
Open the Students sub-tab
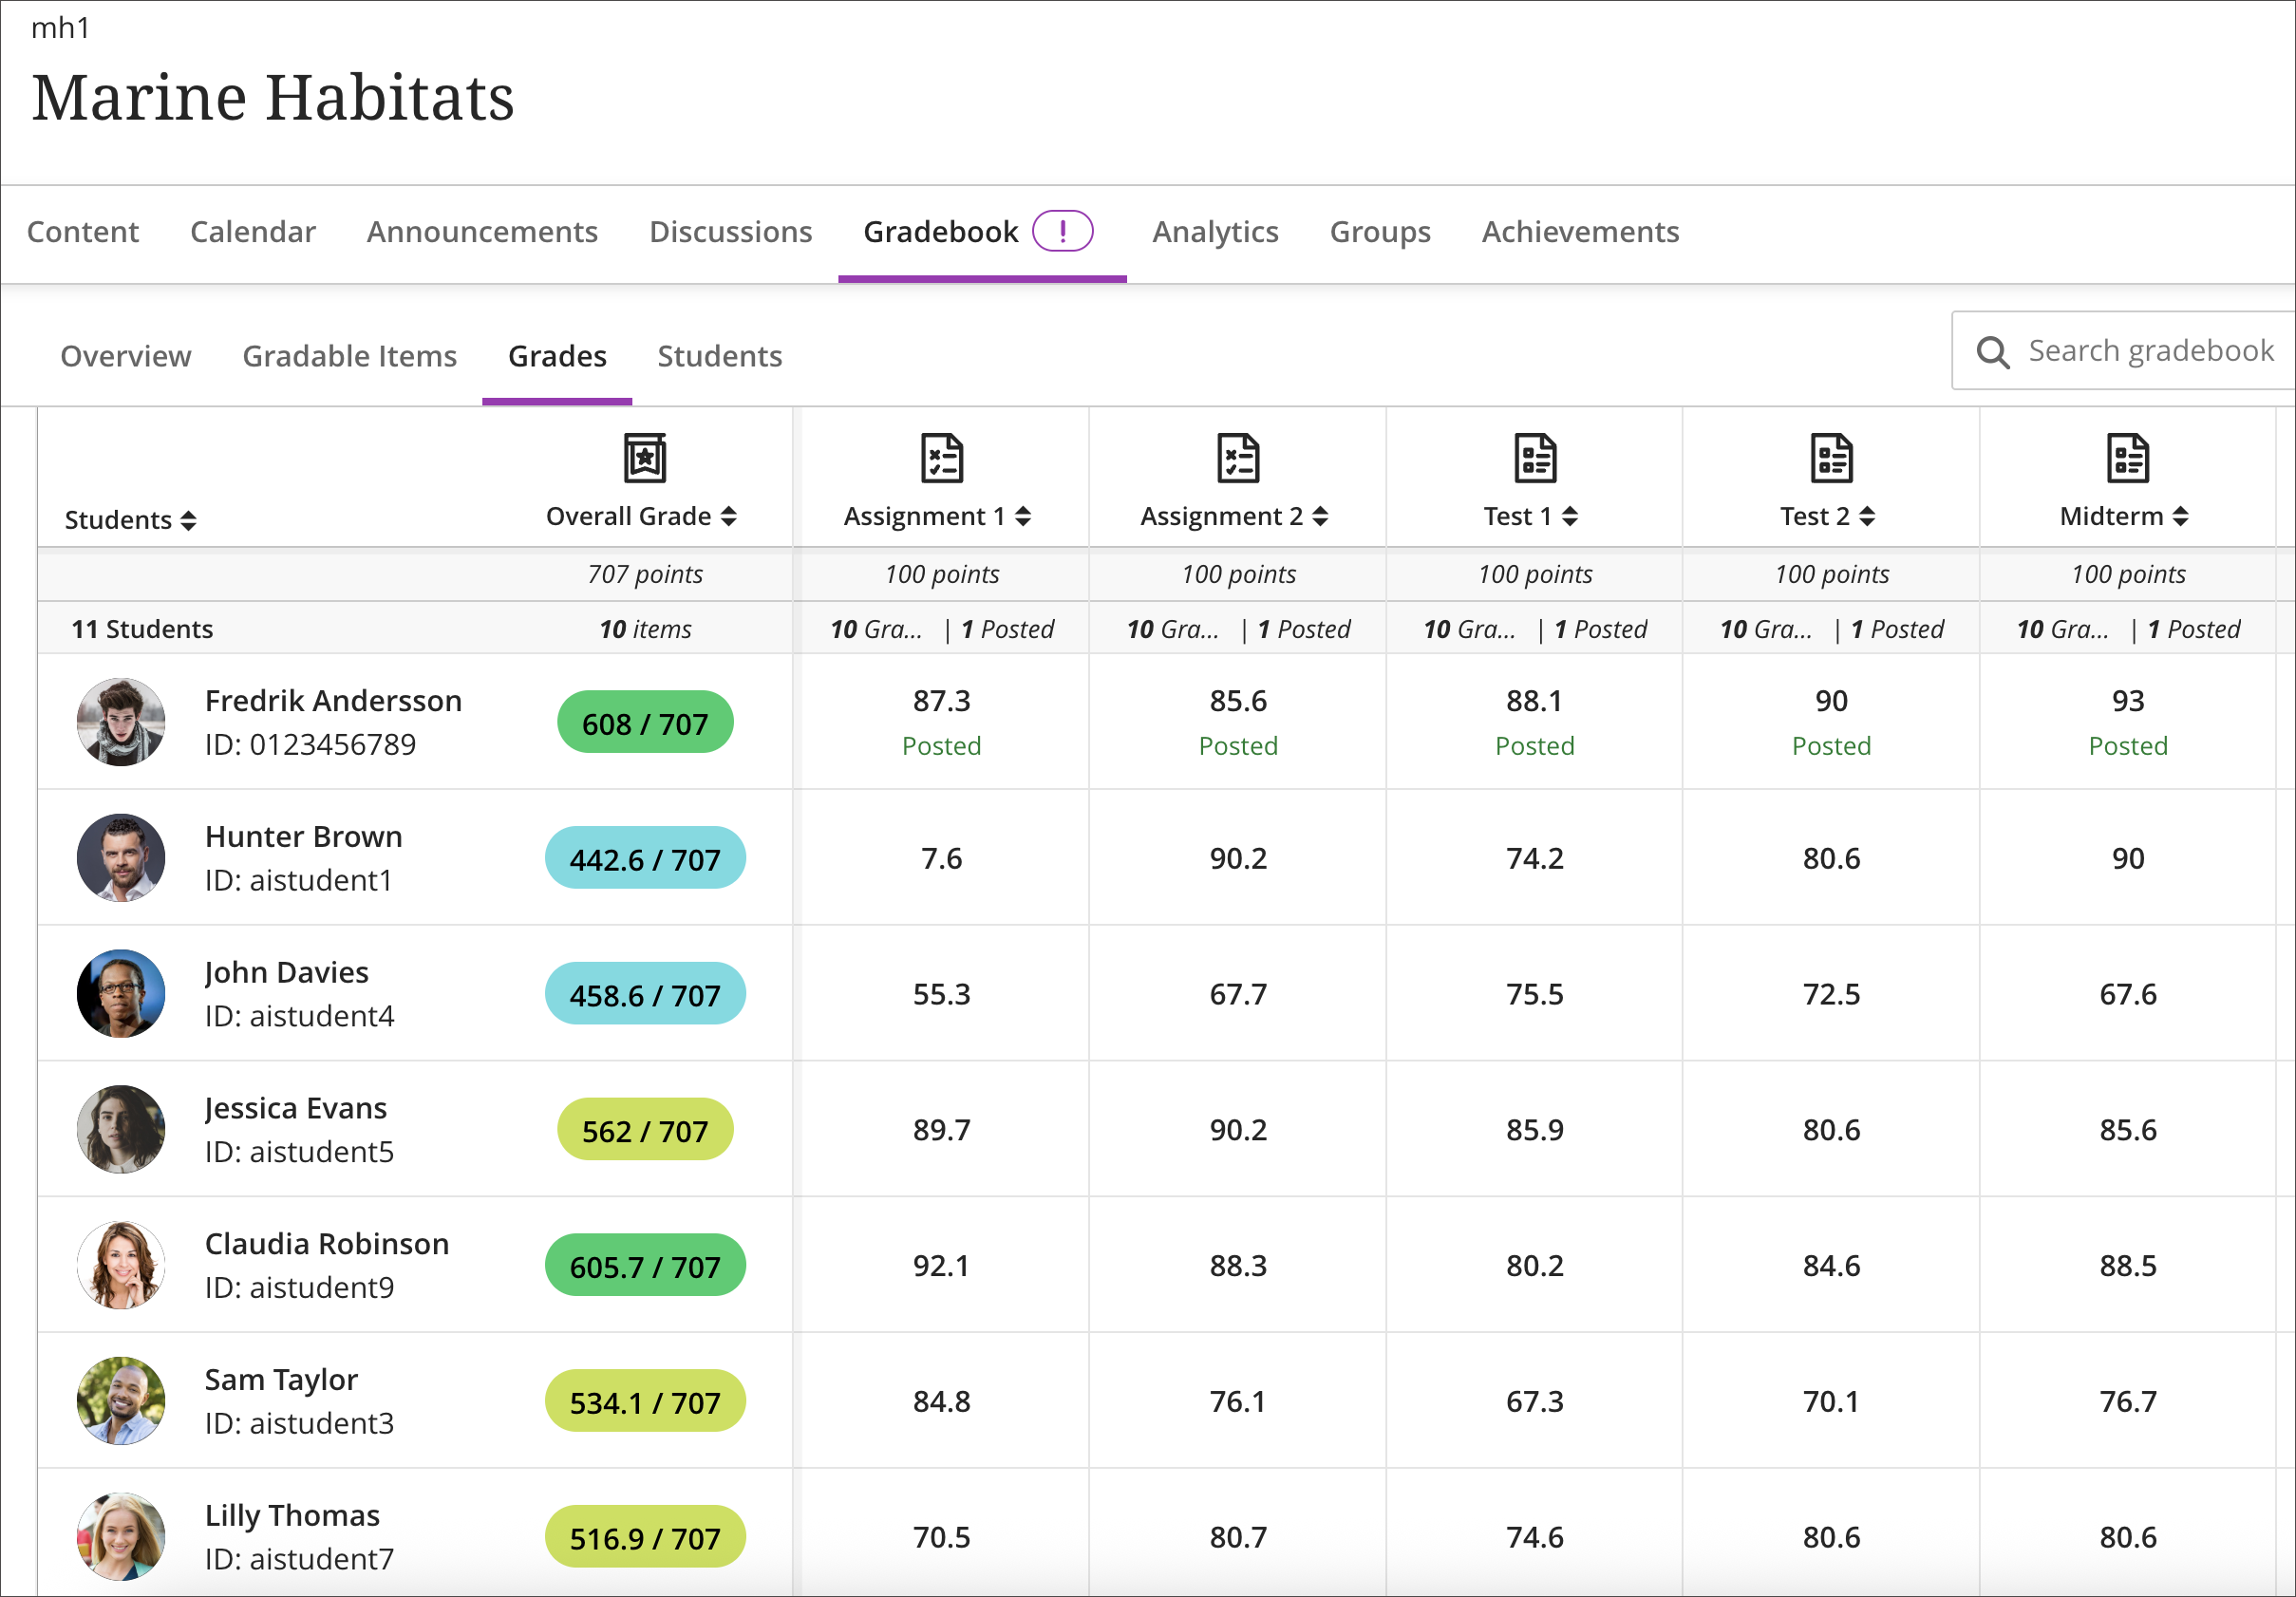[719, 356]
